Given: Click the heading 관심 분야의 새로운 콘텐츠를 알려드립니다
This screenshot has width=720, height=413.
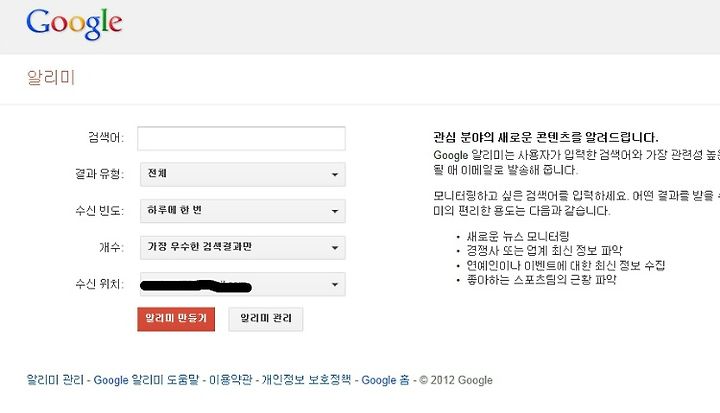Looking at the screenshot, I should click(x=546, y=137).
